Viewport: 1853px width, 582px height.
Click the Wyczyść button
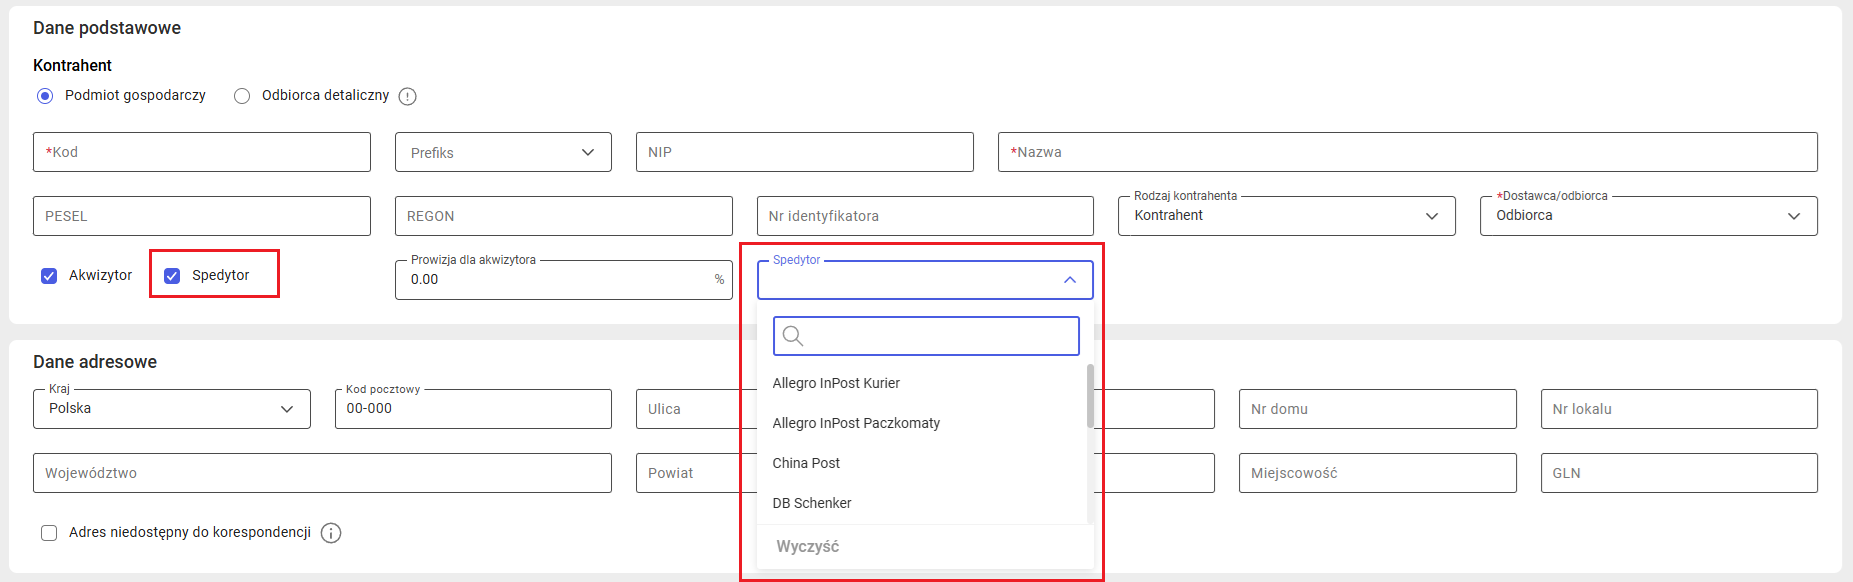[x=808, y=547]
